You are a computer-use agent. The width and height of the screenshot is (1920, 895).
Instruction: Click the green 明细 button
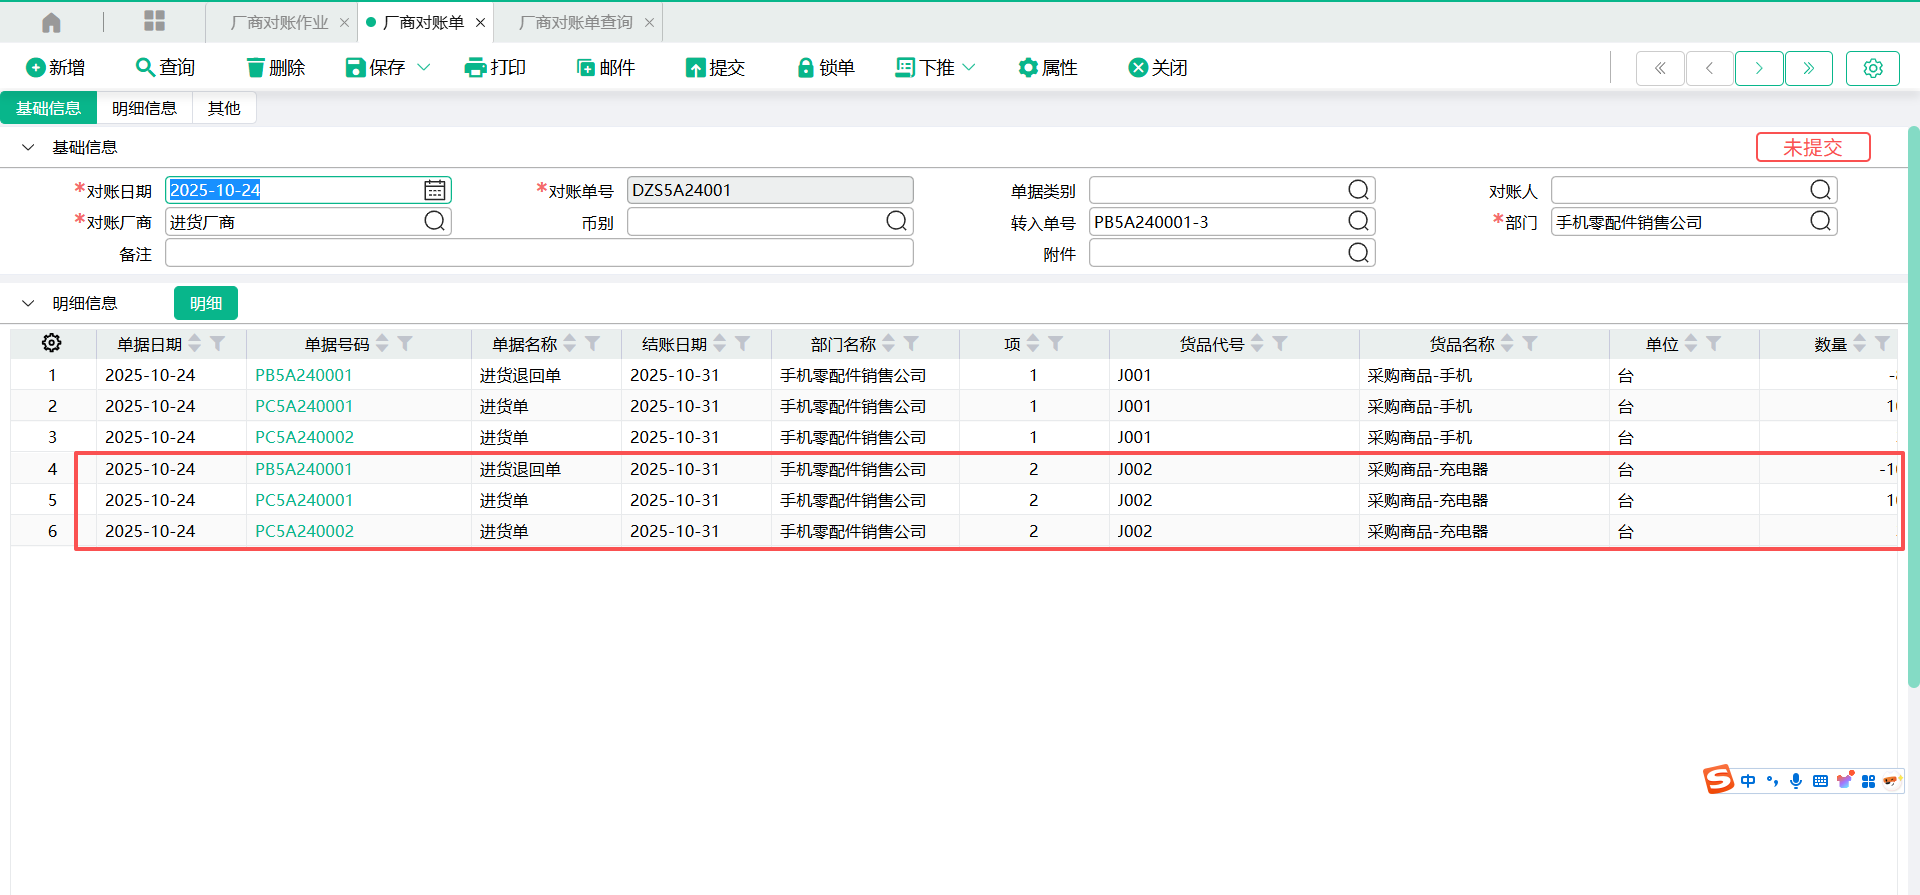click(206, 303)
